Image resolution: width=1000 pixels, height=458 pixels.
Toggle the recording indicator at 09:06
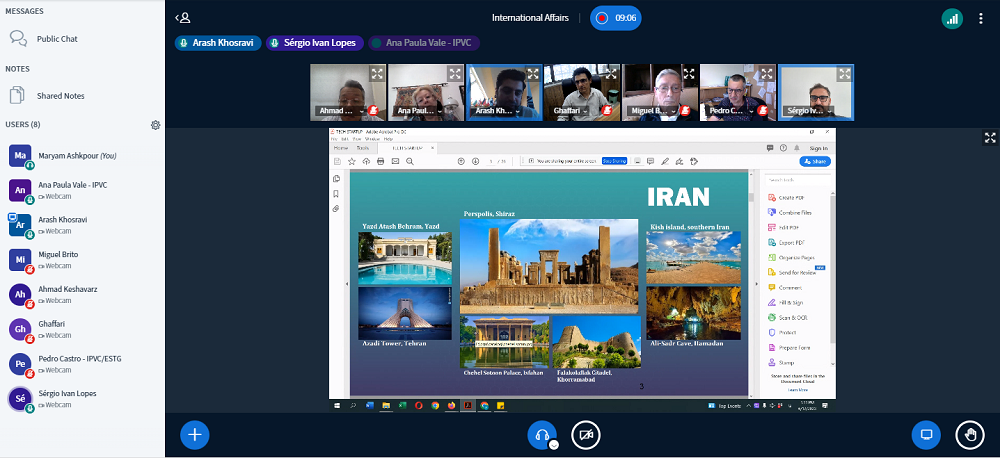(x=615, y=18)
